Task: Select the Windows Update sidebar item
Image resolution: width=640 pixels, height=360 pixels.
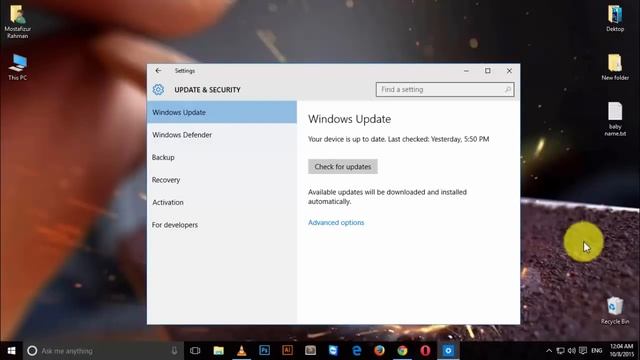Action: [x=222, y=112]
